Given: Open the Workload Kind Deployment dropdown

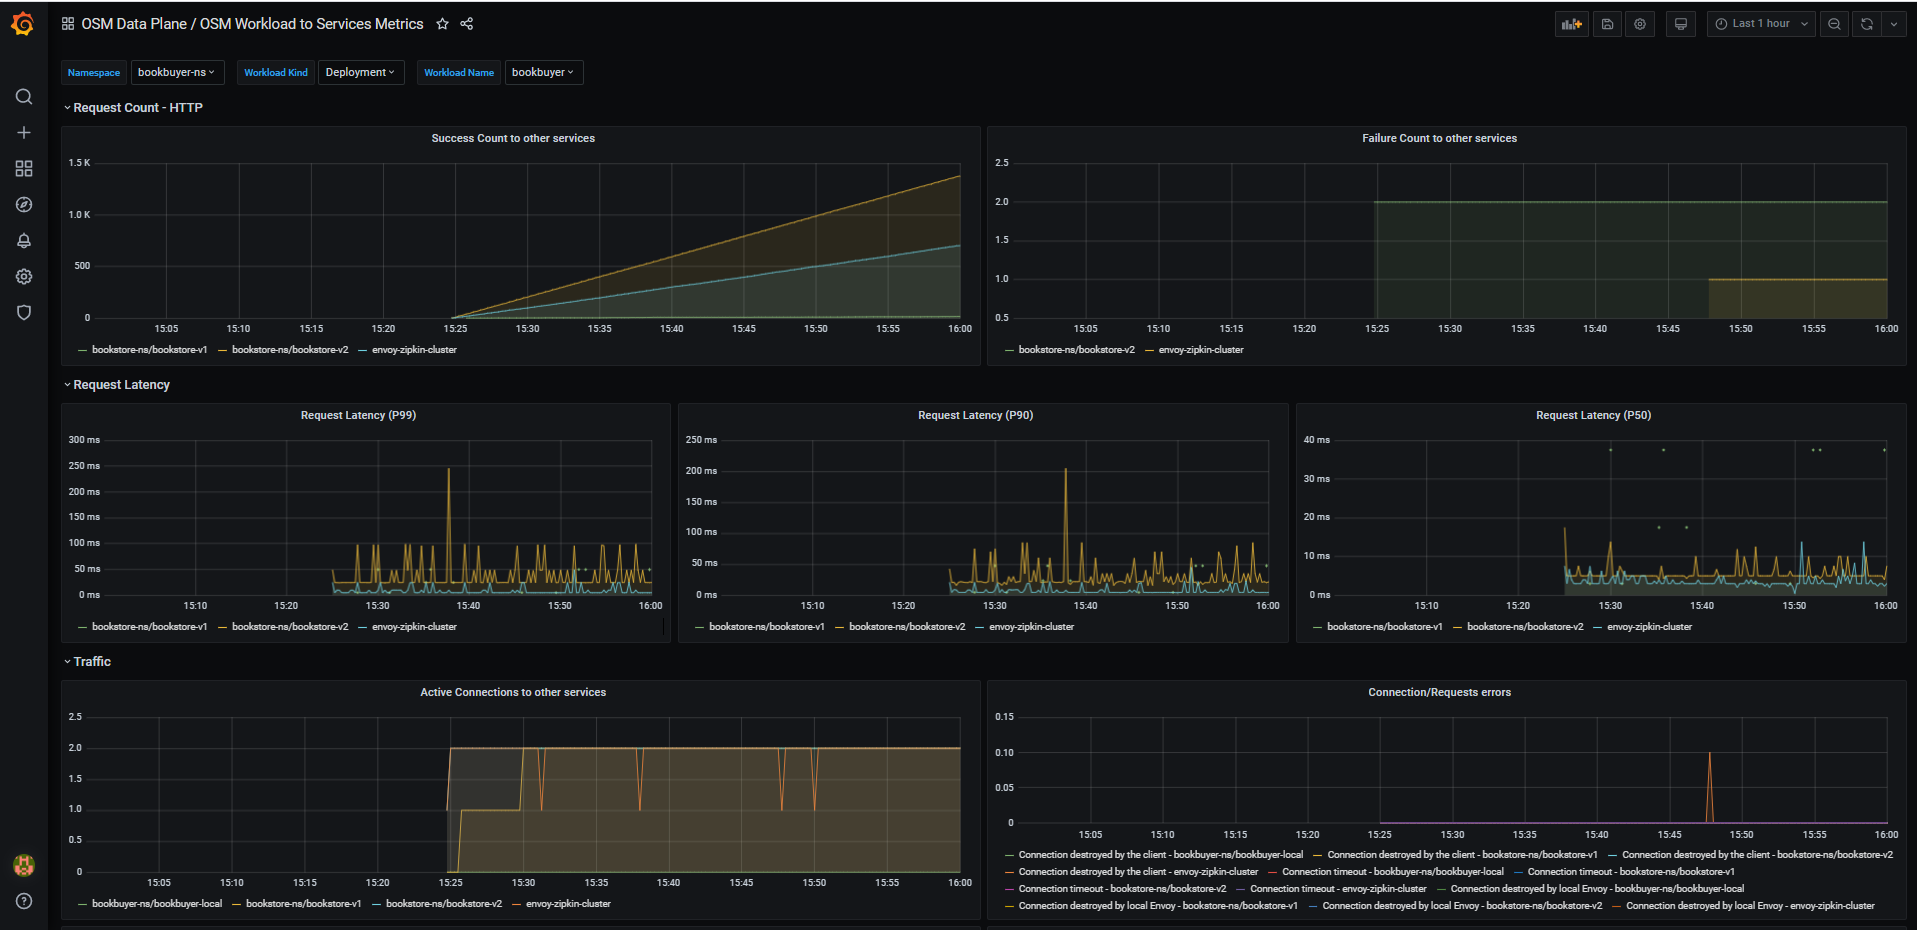Looking at the screenshot, I should point(360,72).
